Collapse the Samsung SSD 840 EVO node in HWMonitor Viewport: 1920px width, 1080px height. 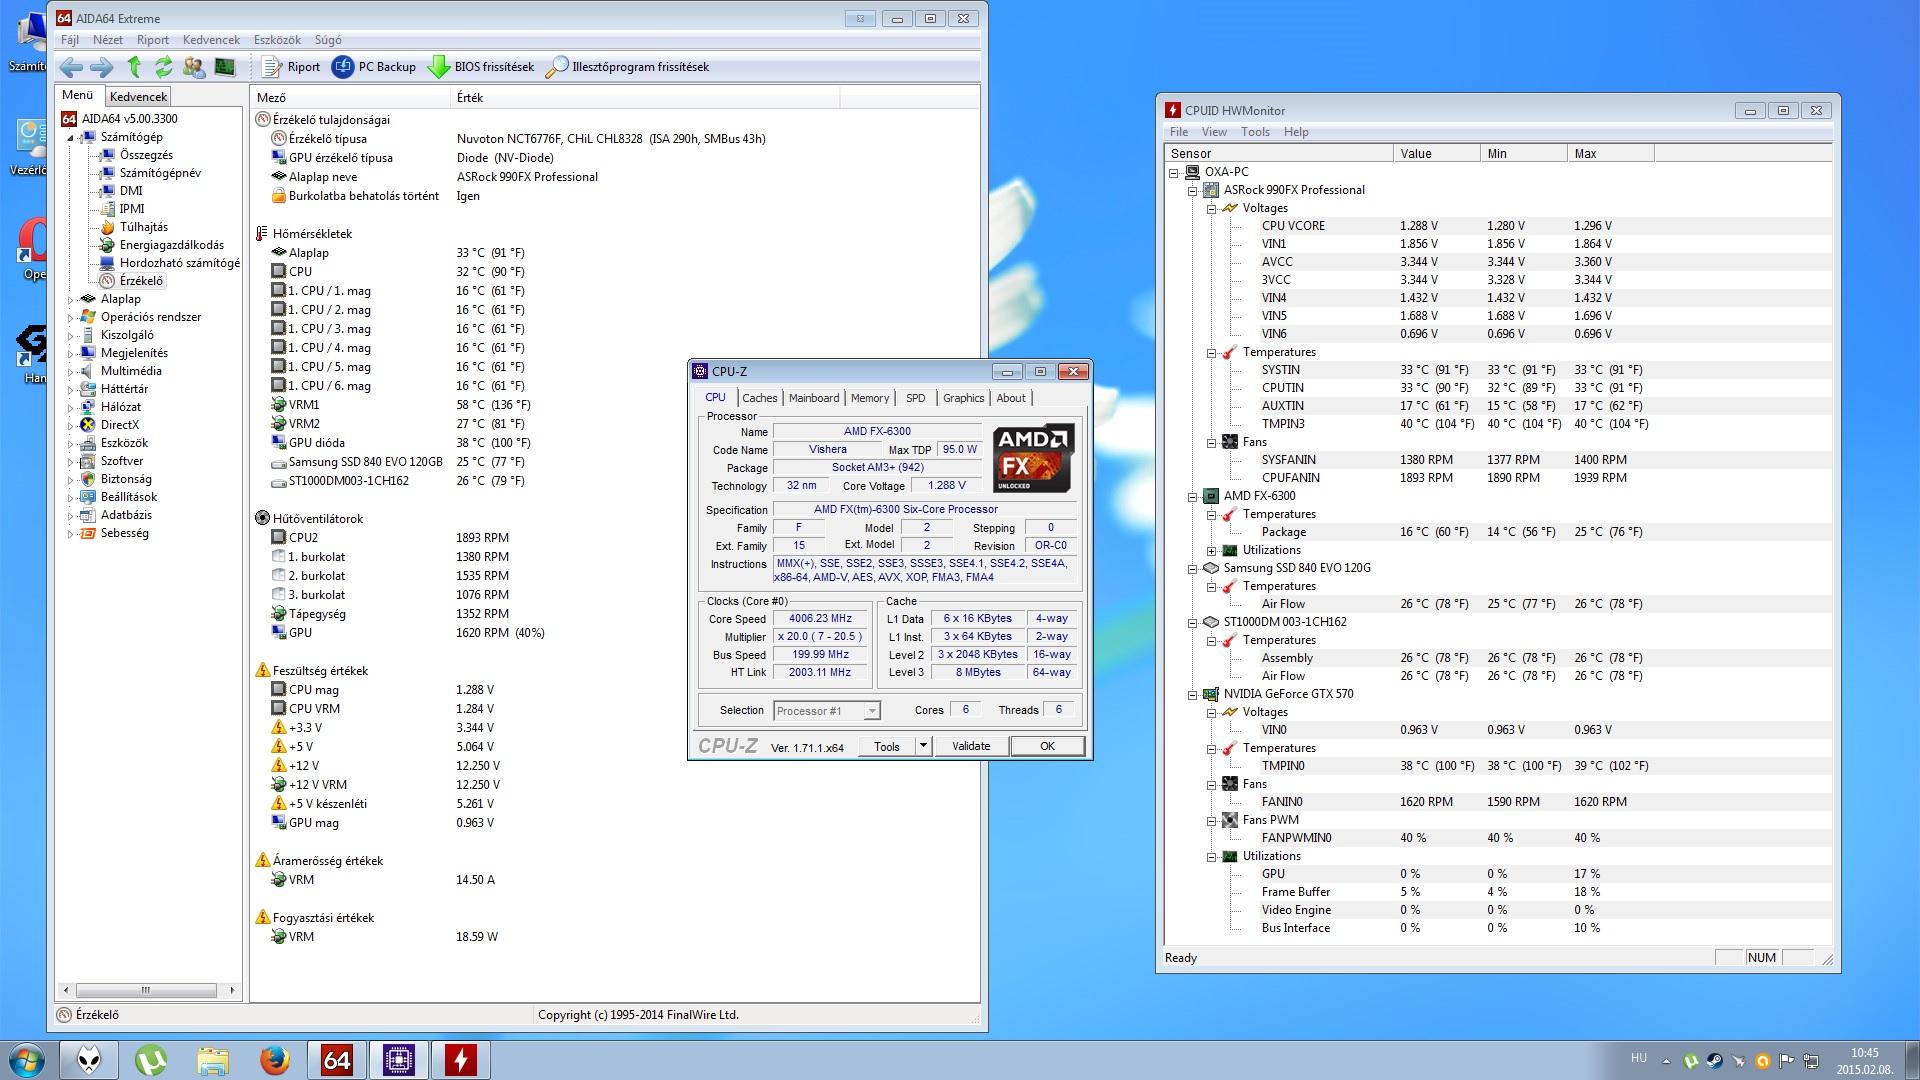coord(1193,568)
